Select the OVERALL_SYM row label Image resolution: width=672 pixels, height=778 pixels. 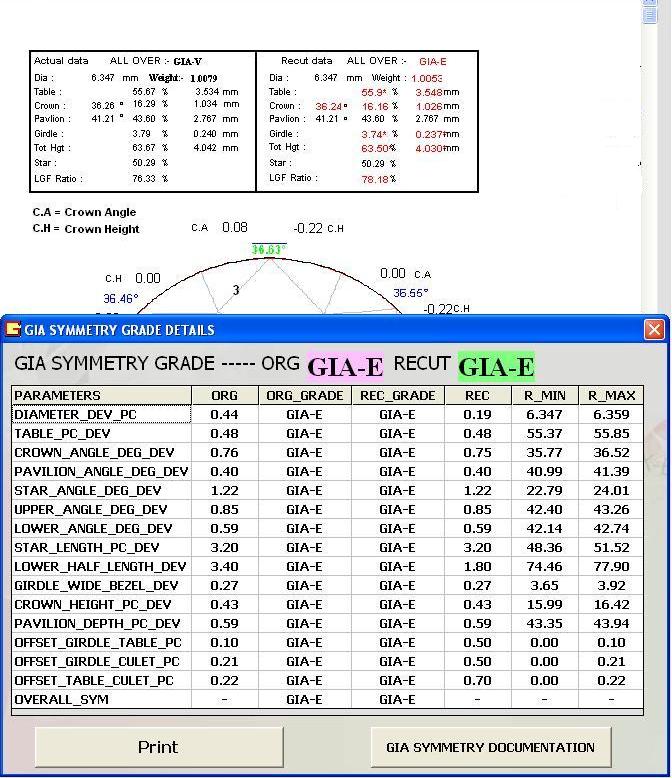[101, 700]
